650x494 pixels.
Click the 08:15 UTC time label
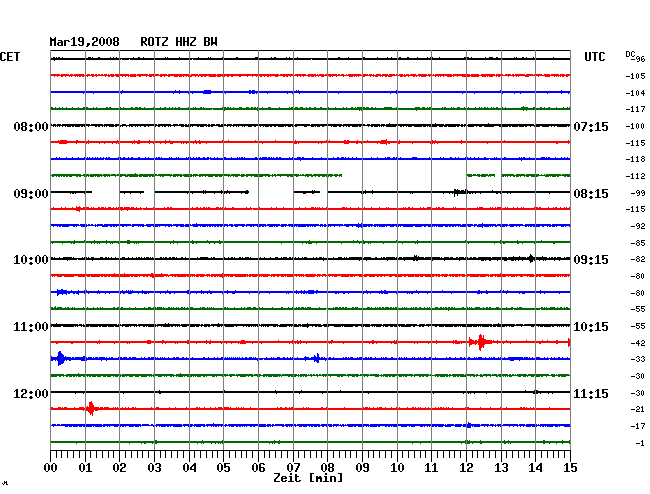tap(591, 194)
